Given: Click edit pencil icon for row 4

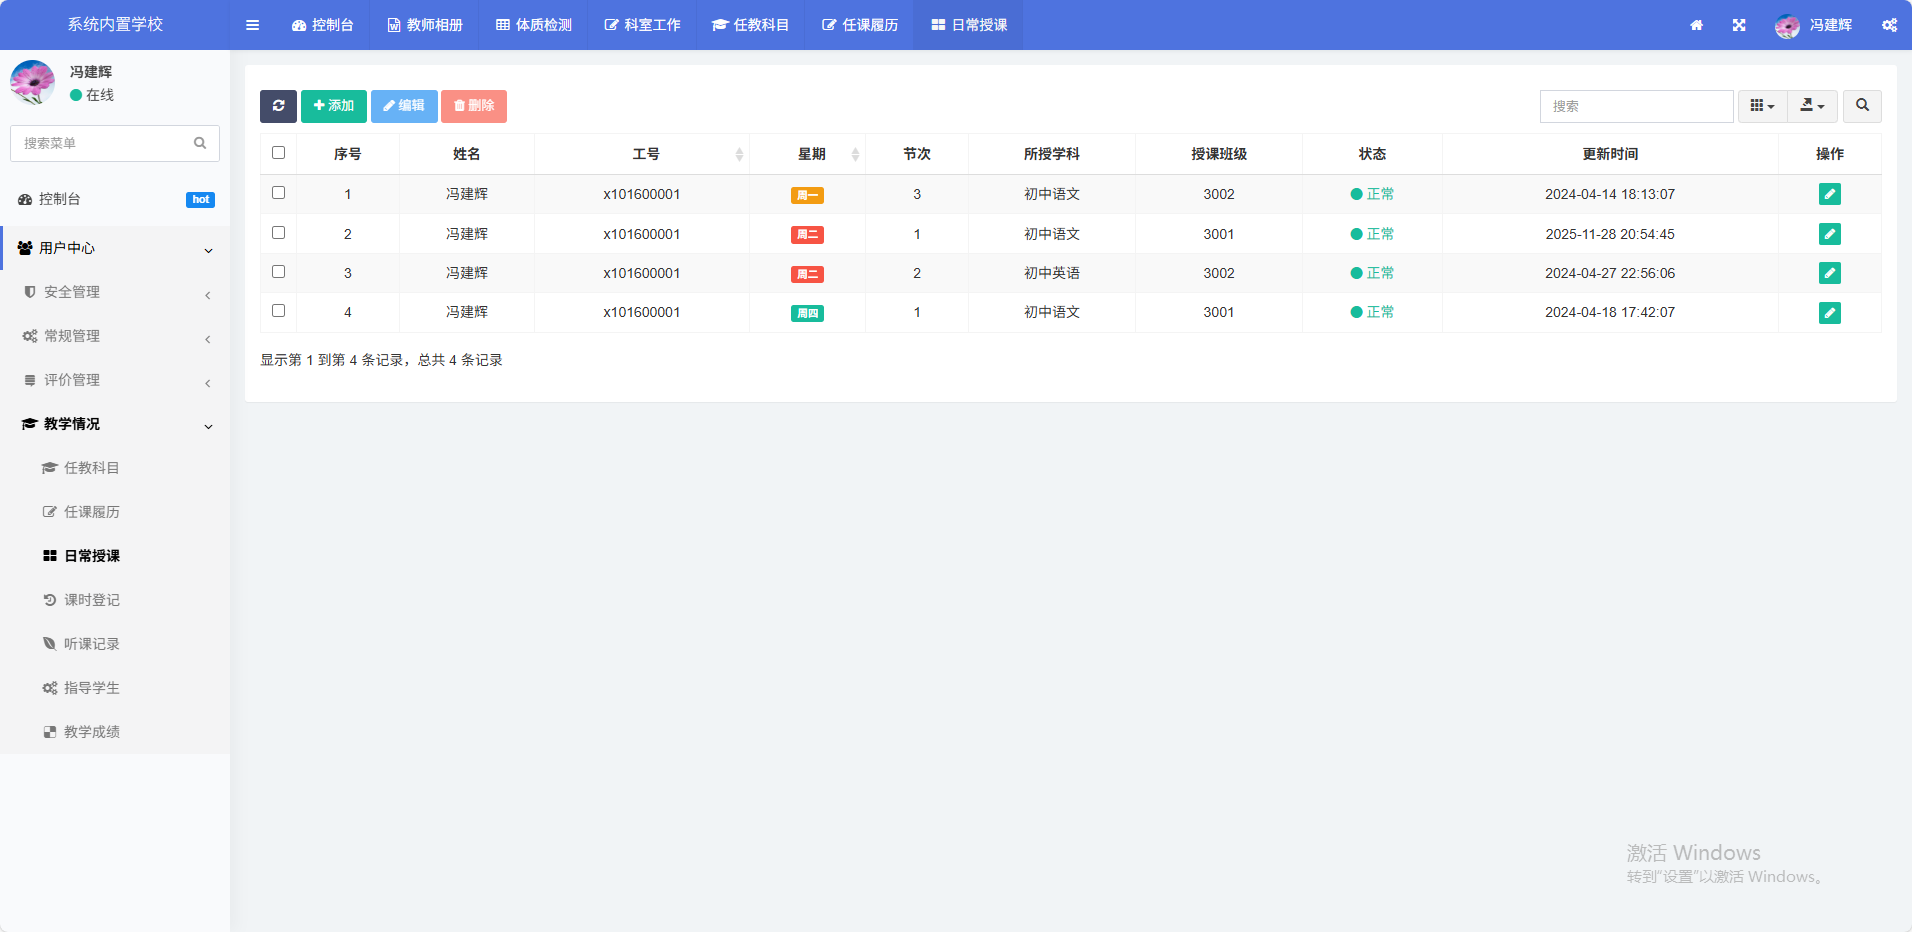Looking at the screenshot, I should pos(1829,313).
